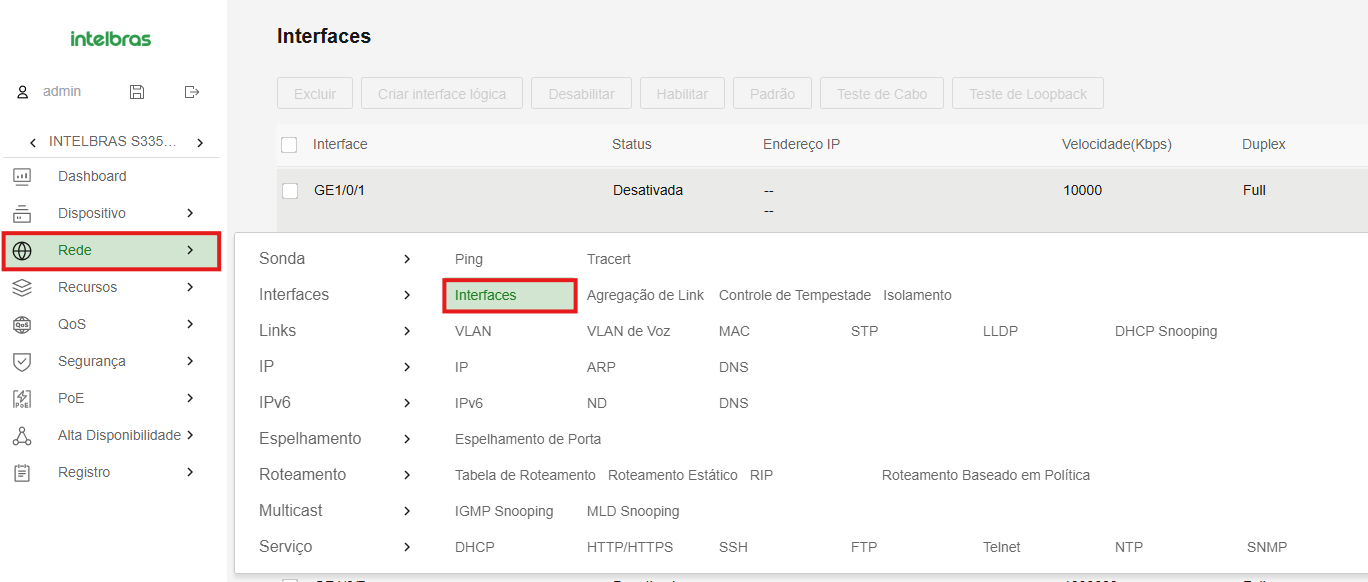This screenshot has height=582, width=1368.
Task: Click the Recursos layers icon
Action: (x=22, y=288)
